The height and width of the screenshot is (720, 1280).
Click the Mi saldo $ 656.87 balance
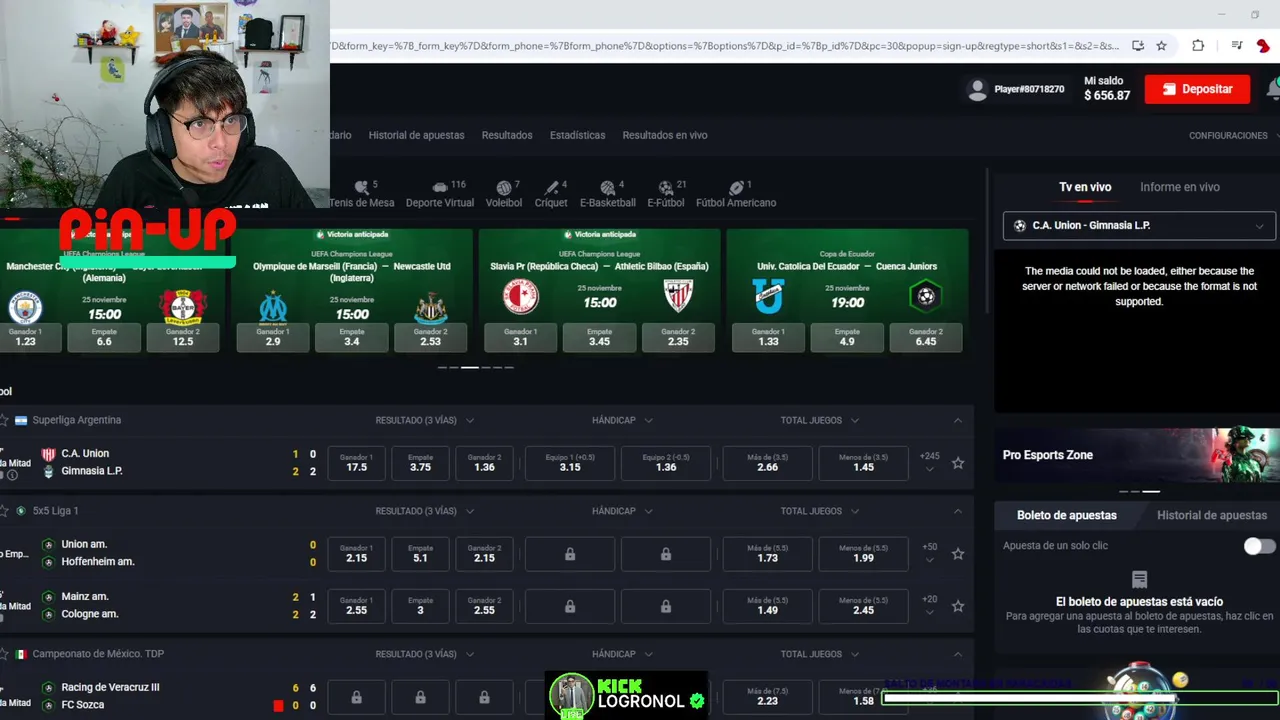[1107, 89]
